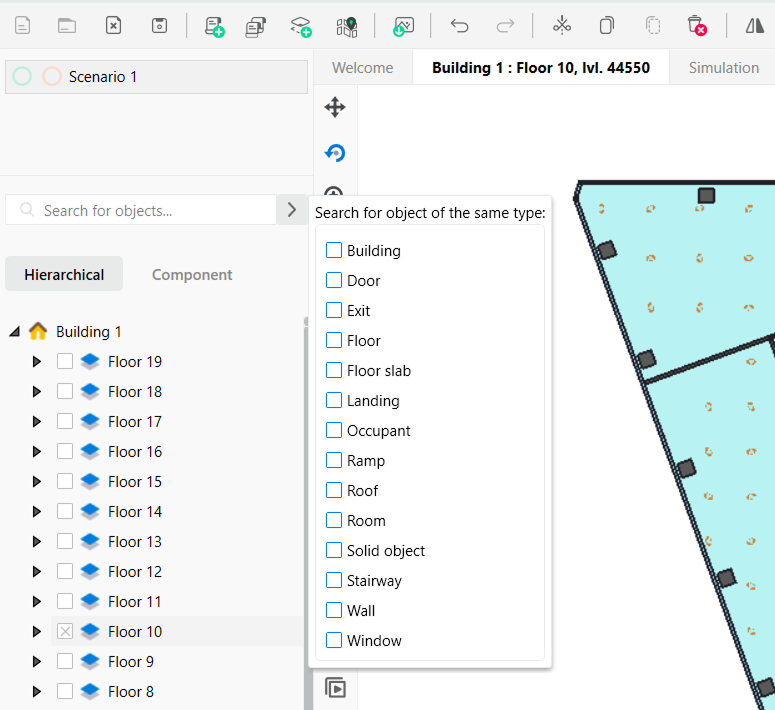The height and width of the screenshot is (710, 775).
Task: Check the Ramp type filter
Action: click(334, 460)
